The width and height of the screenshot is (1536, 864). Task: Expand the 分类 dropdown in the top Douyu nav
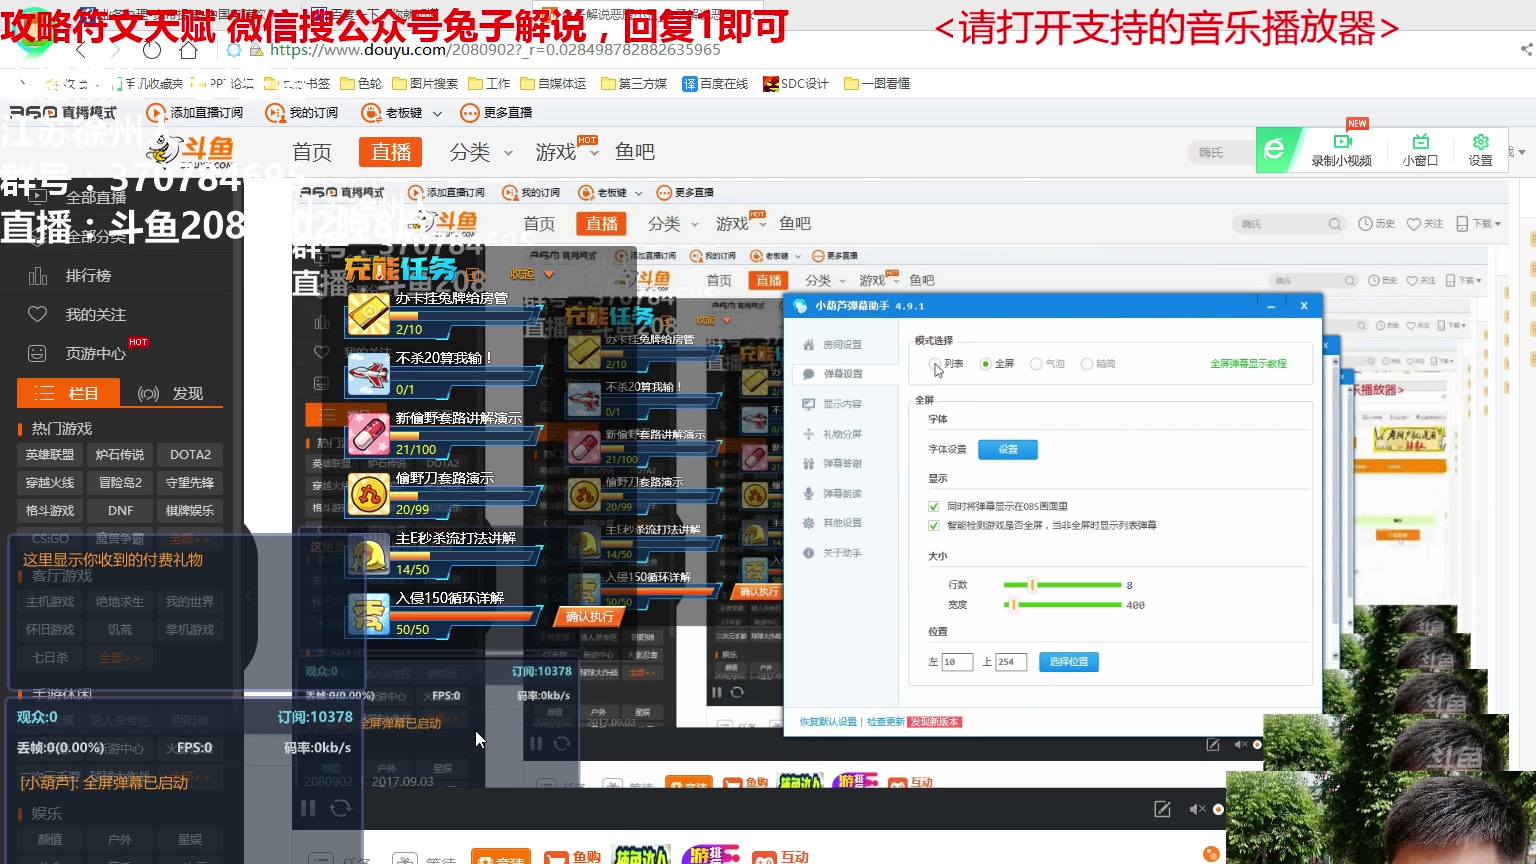(508, 153)
